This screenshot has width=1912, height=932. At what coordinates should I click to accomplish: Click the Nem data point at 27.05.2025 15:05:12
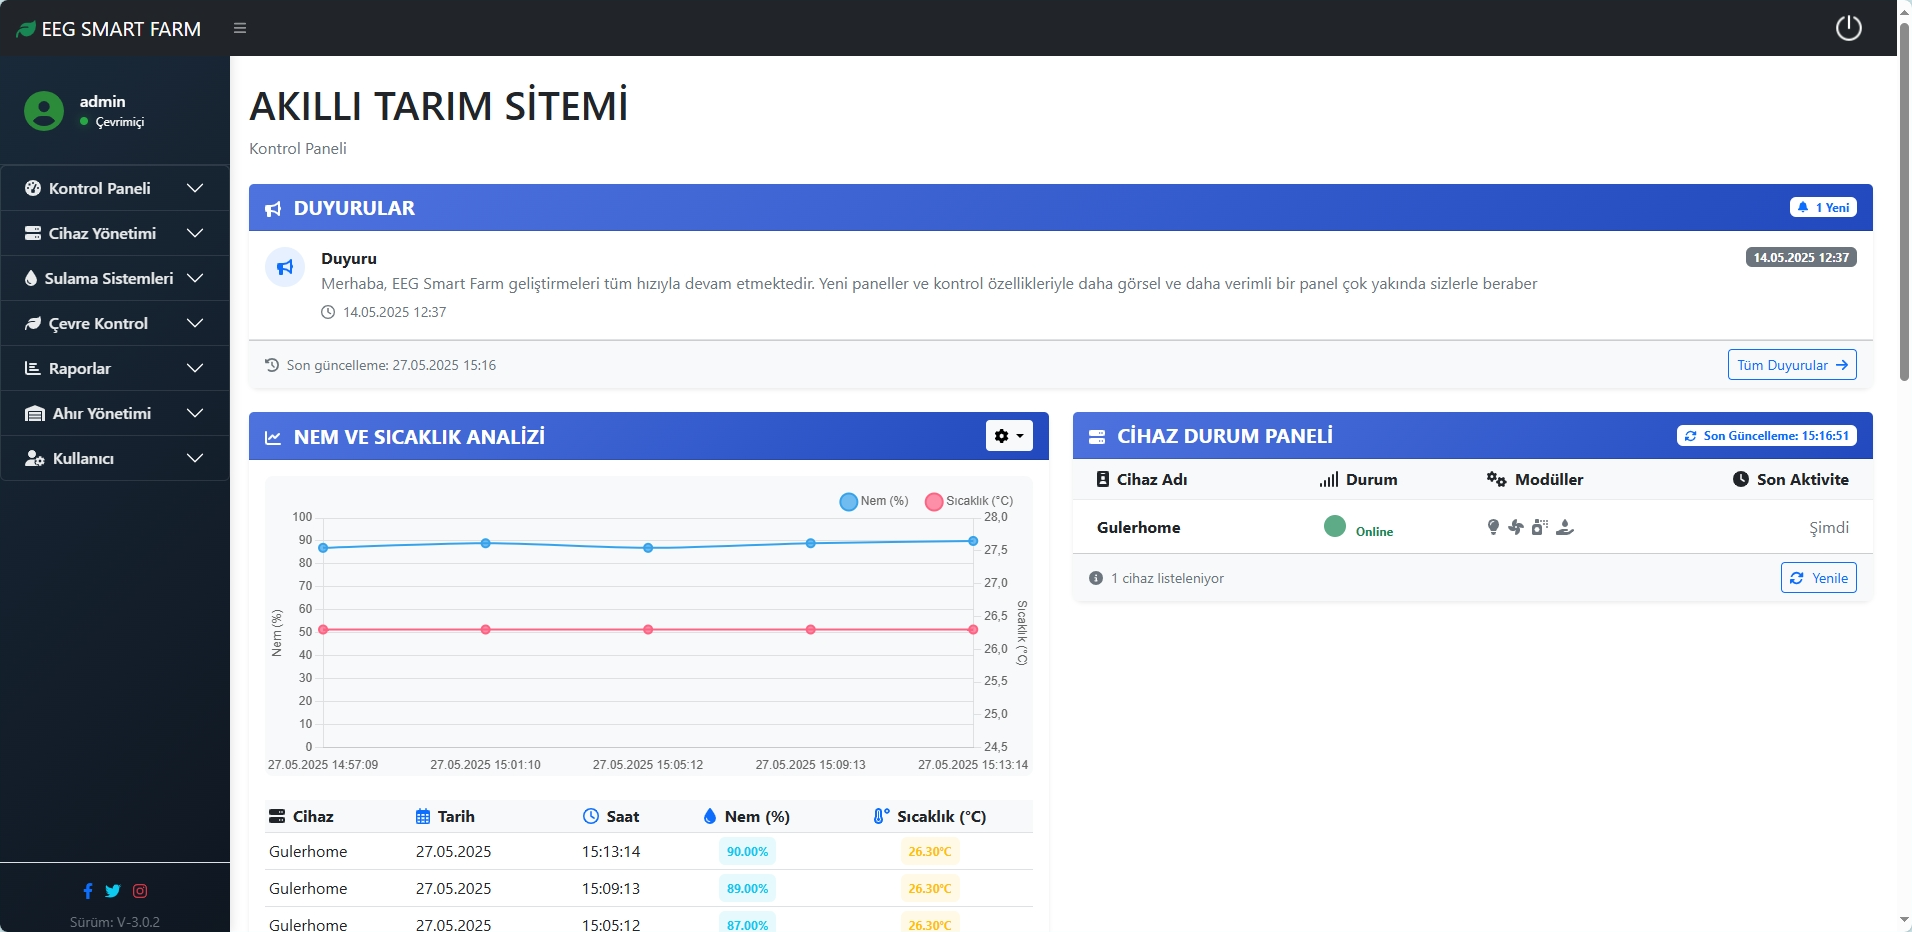click(648, 548)
